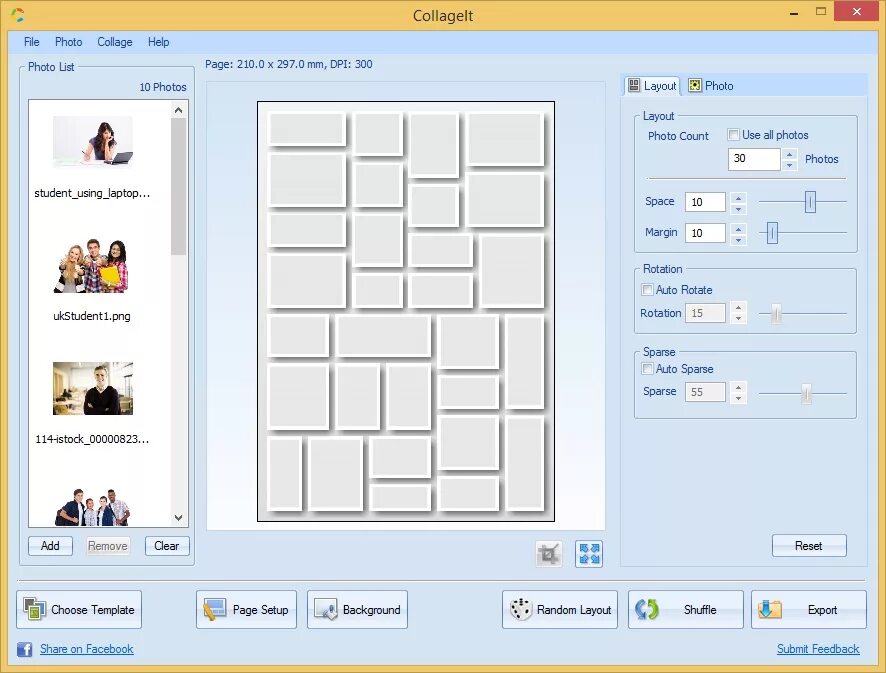Click the CollageIt app logo icon
This screenshot has height=673, width=886.
pyautogui.click(x=18, y=15)
